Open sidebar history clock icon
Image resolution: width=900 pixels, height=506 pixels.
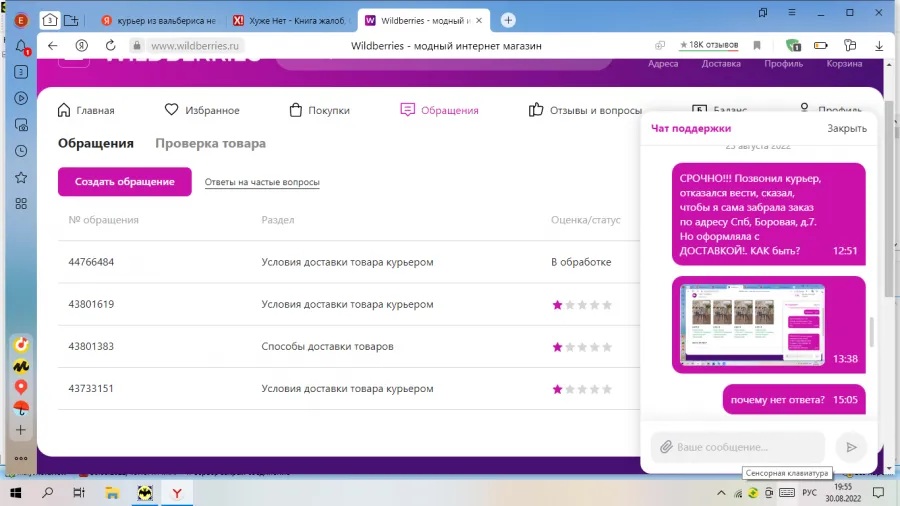[21, 151]
